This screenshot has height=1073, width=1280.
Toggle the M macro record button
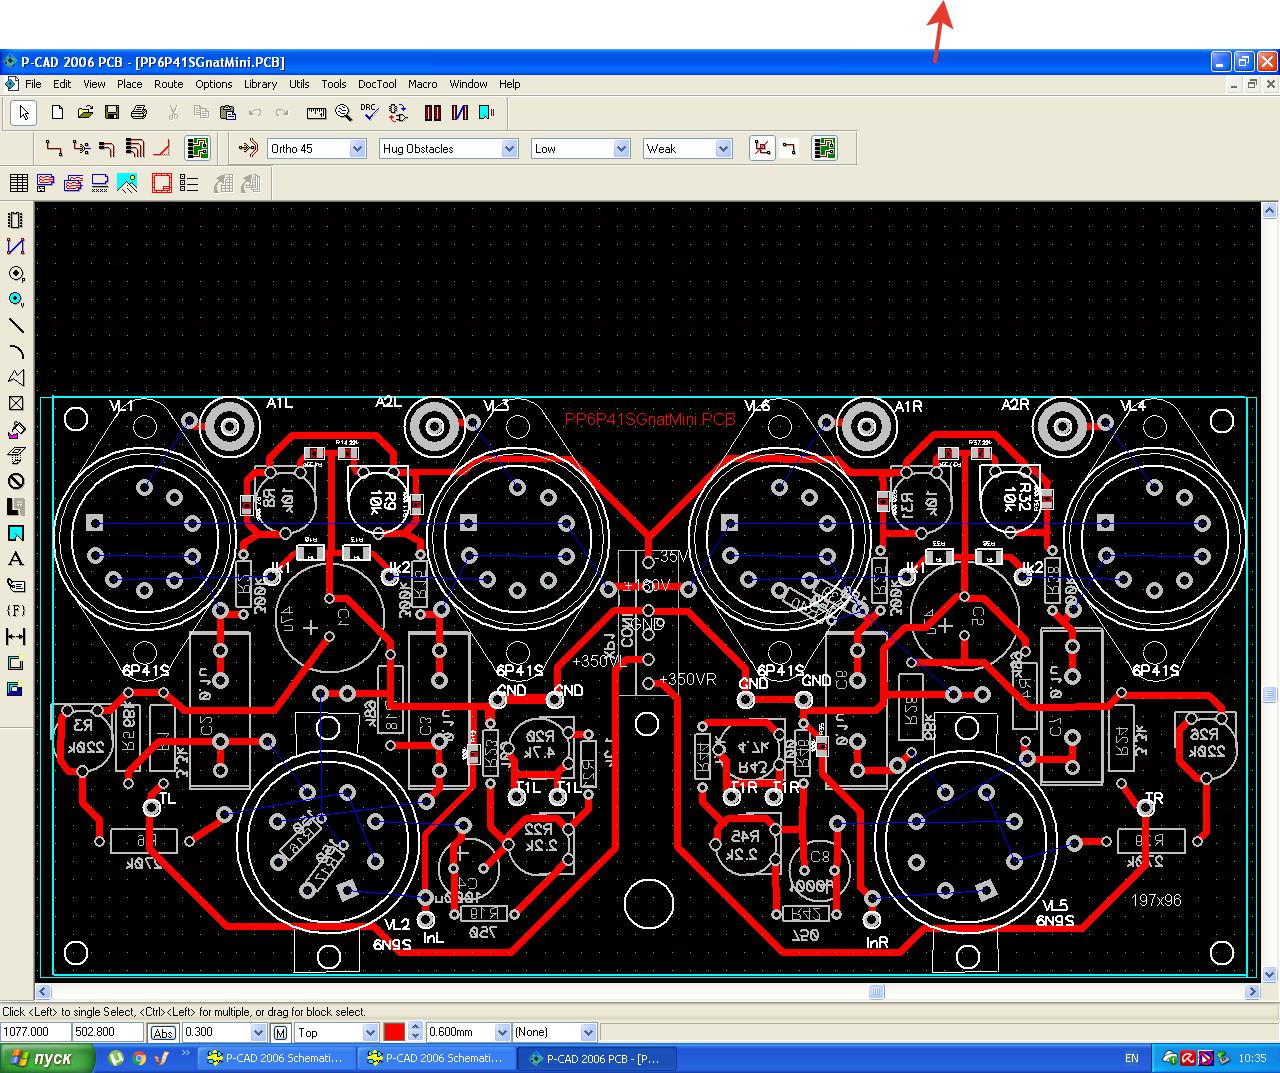click(x=281, y=1033)
